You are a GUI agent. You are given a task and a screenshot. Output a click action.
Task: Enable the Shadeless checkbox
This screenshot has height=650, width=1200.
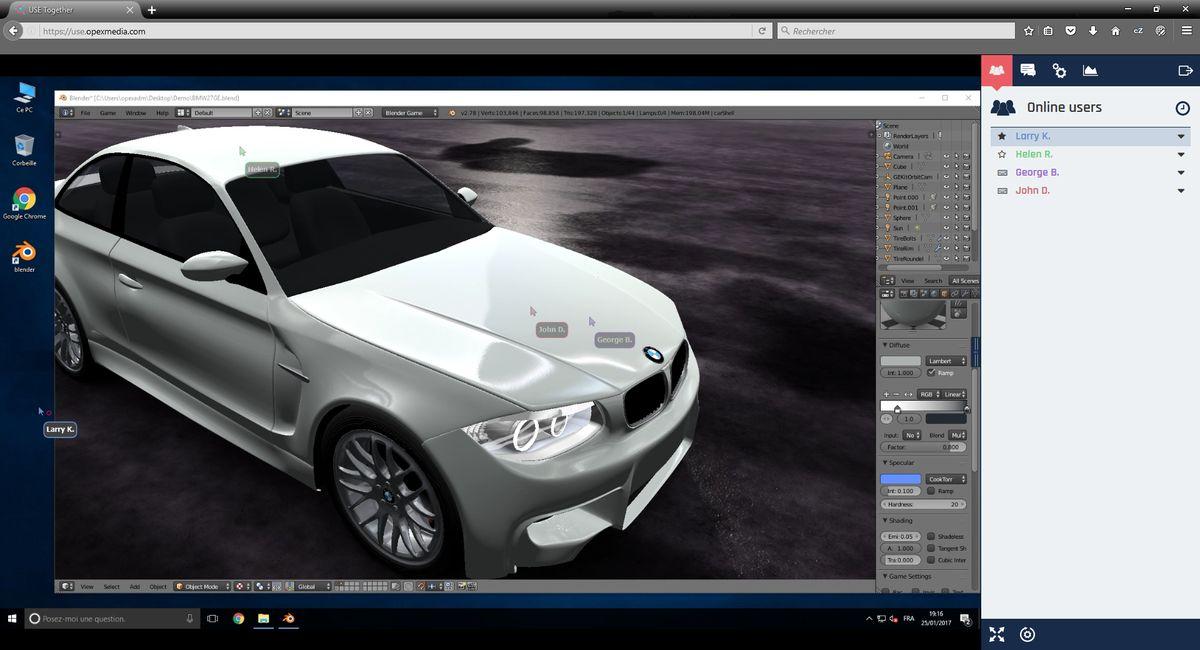pyautogui.click(x=932, y=536)
